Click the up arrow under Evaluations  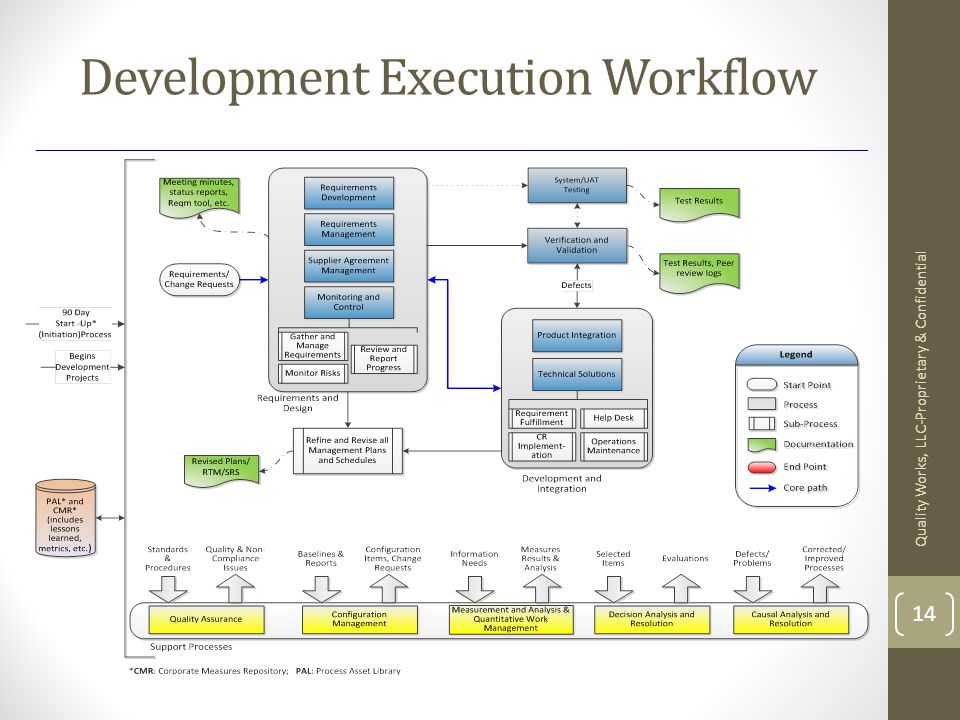pos(681,589)
